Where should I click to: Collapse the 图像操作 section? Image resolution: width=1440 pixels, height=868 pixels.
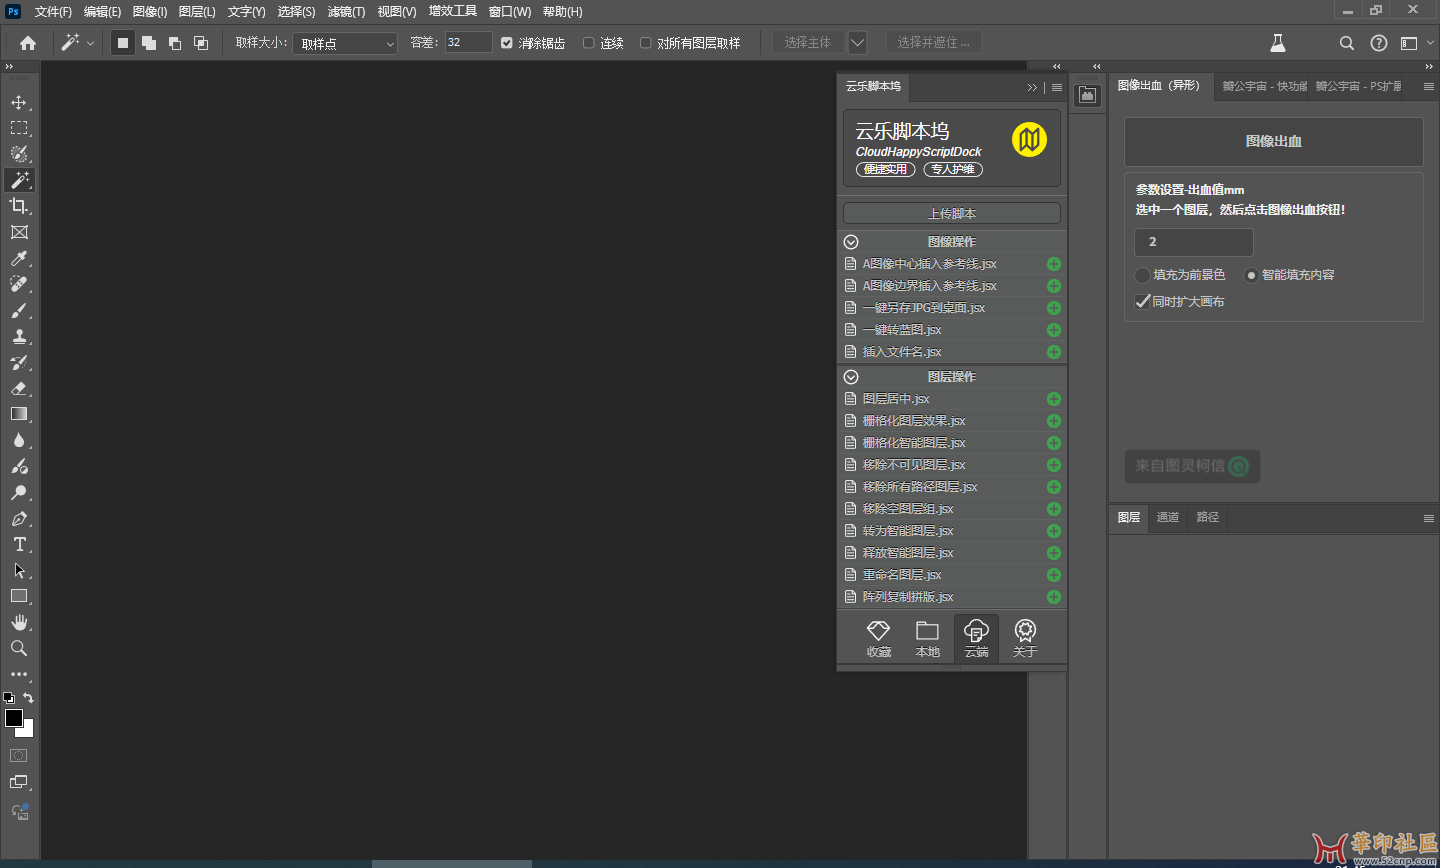pos(851,242)
